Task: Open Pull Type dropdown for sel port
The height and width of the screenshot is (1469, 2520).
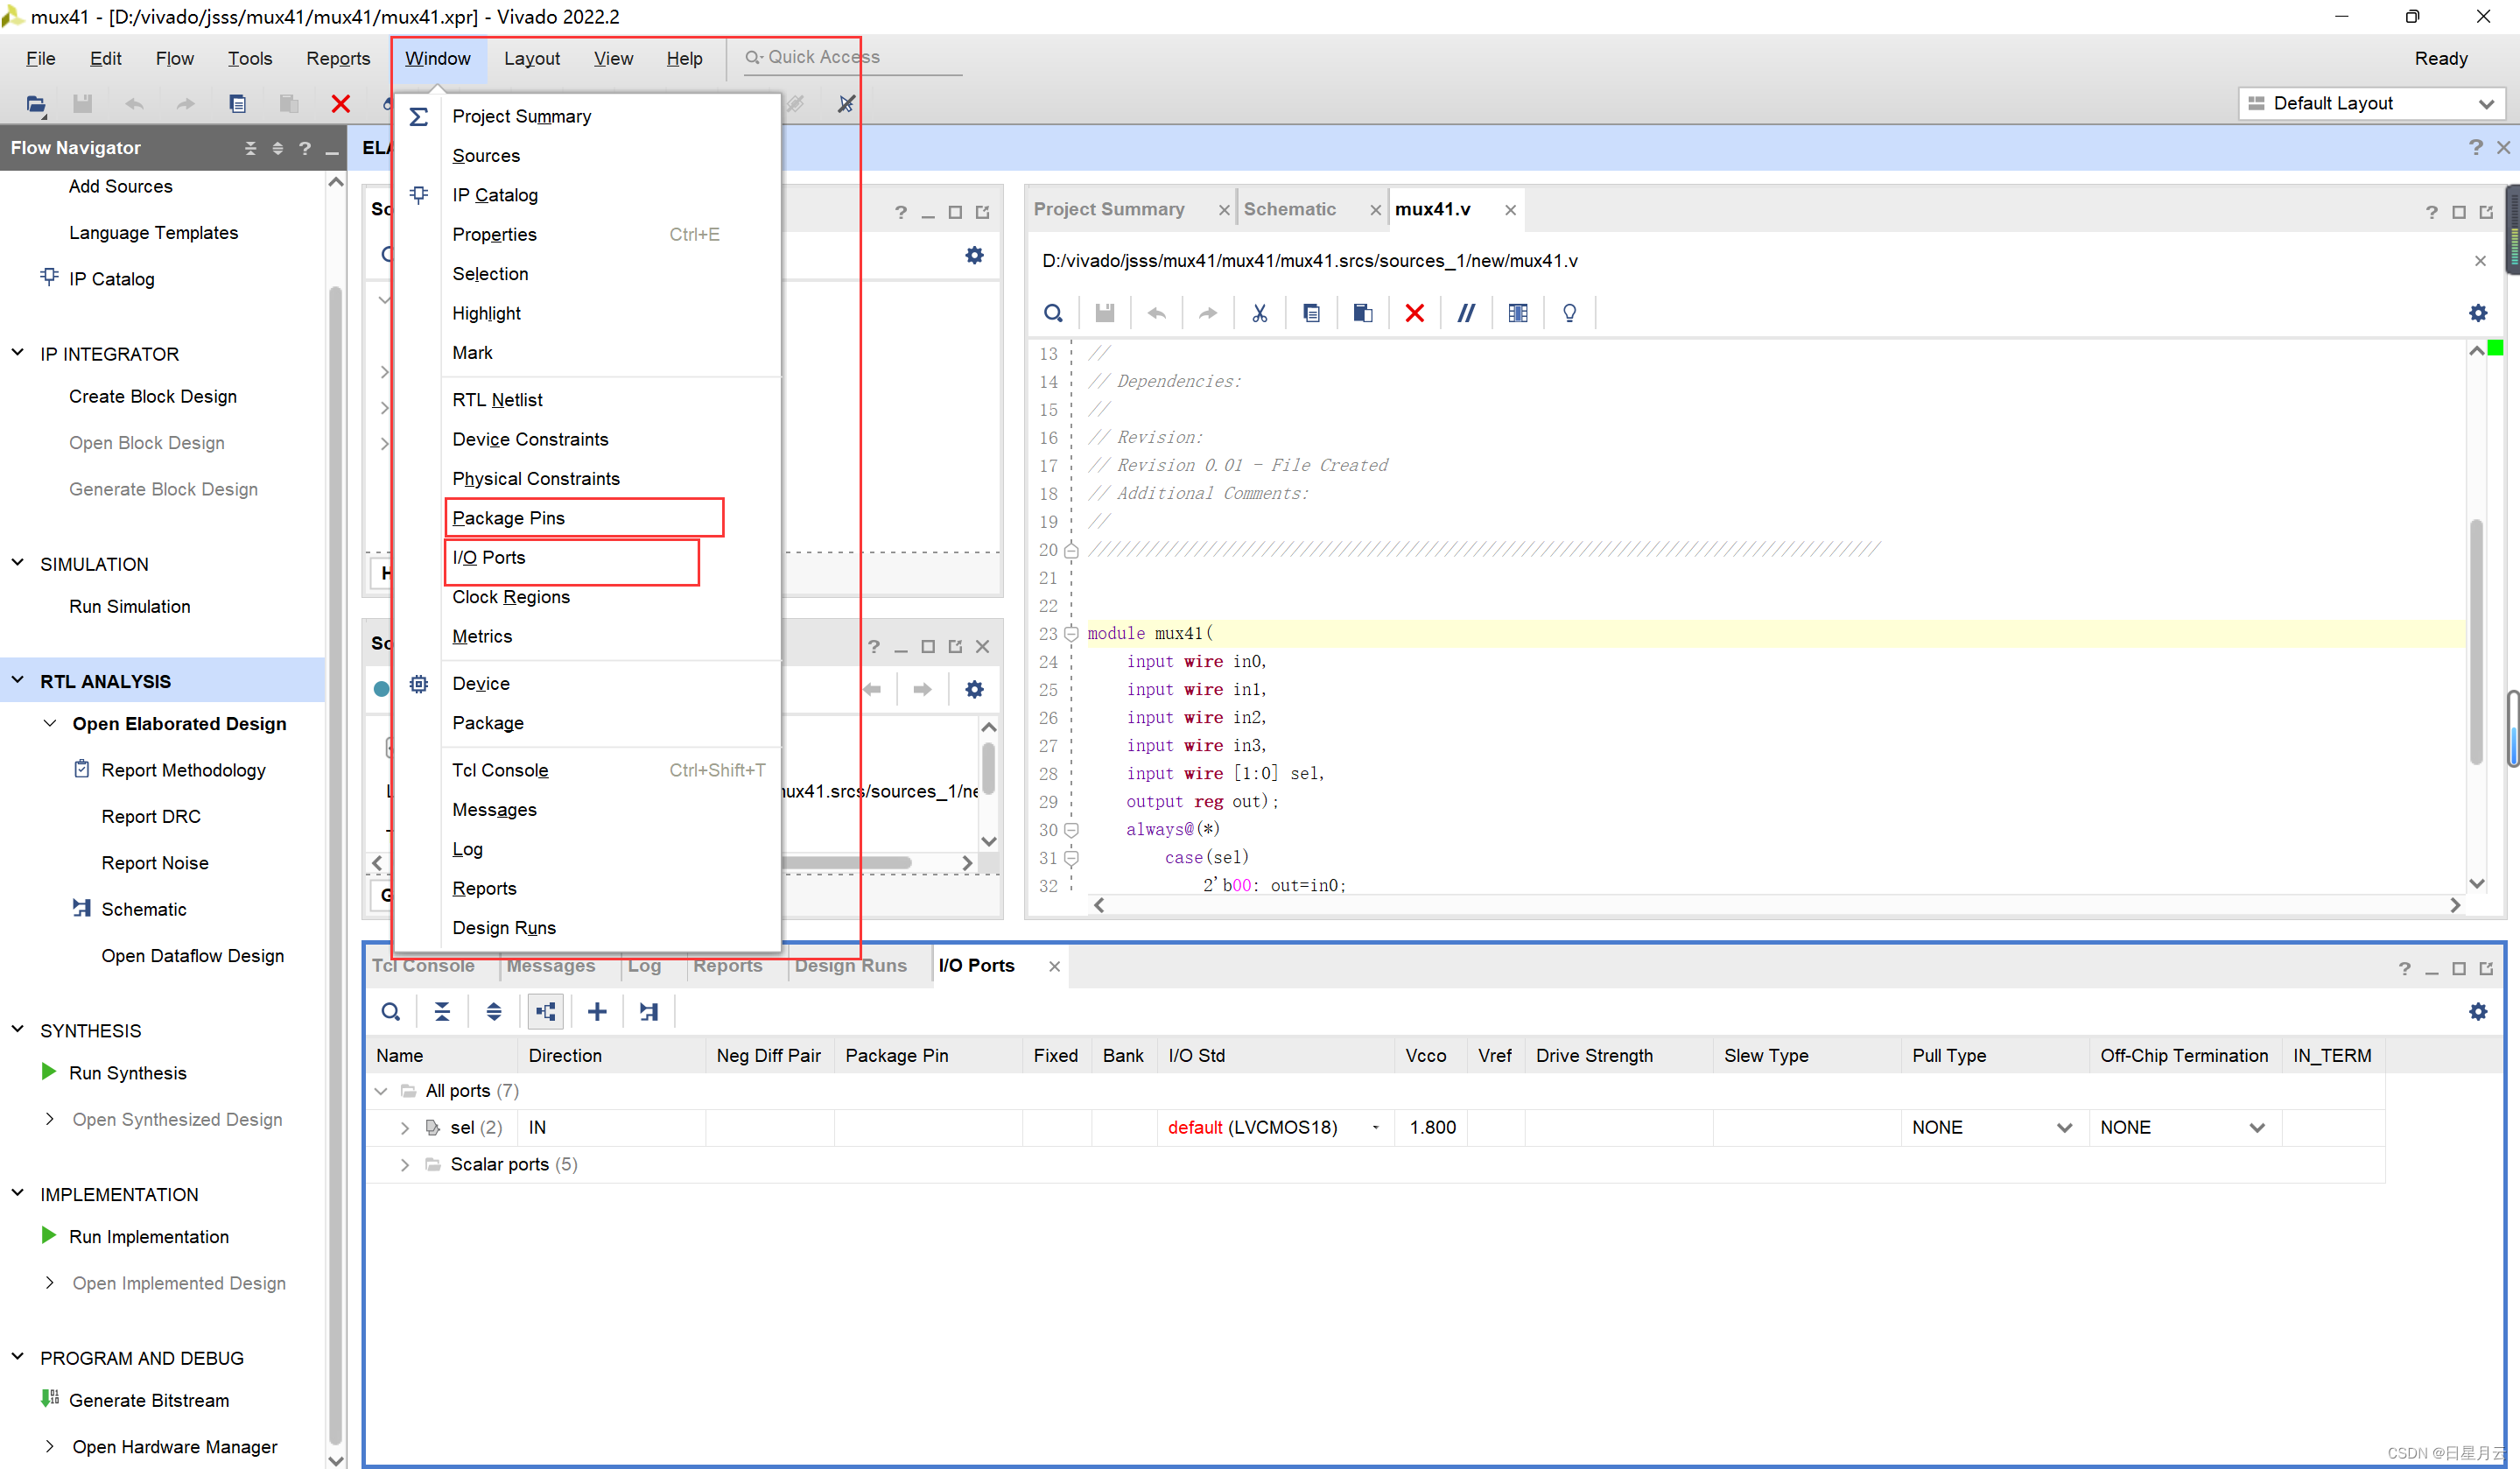Action: click(x=2064, y=1128)
